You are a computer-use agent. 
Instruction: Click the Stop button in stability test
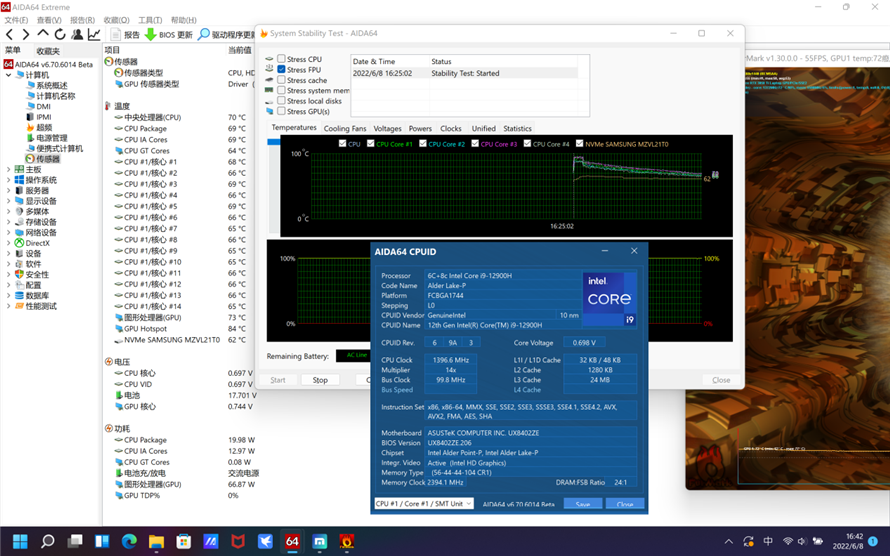coord(320,380)
